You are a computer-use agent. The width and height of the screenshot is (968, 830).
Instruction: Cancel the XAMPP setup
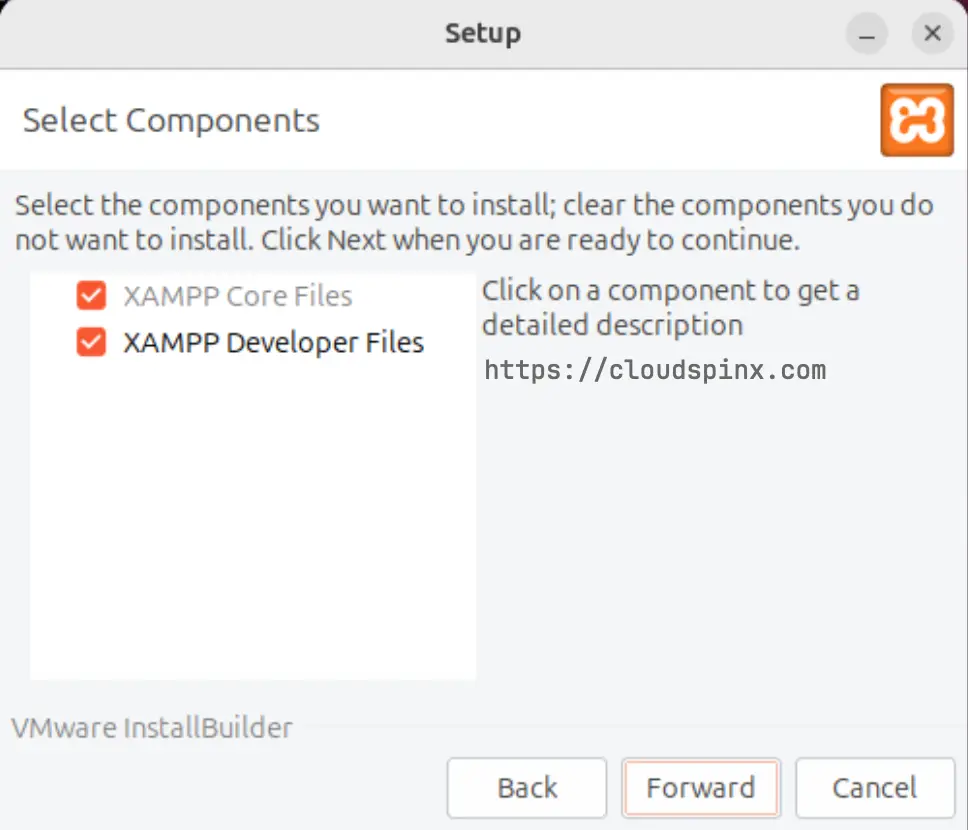[x=875, y=788]
